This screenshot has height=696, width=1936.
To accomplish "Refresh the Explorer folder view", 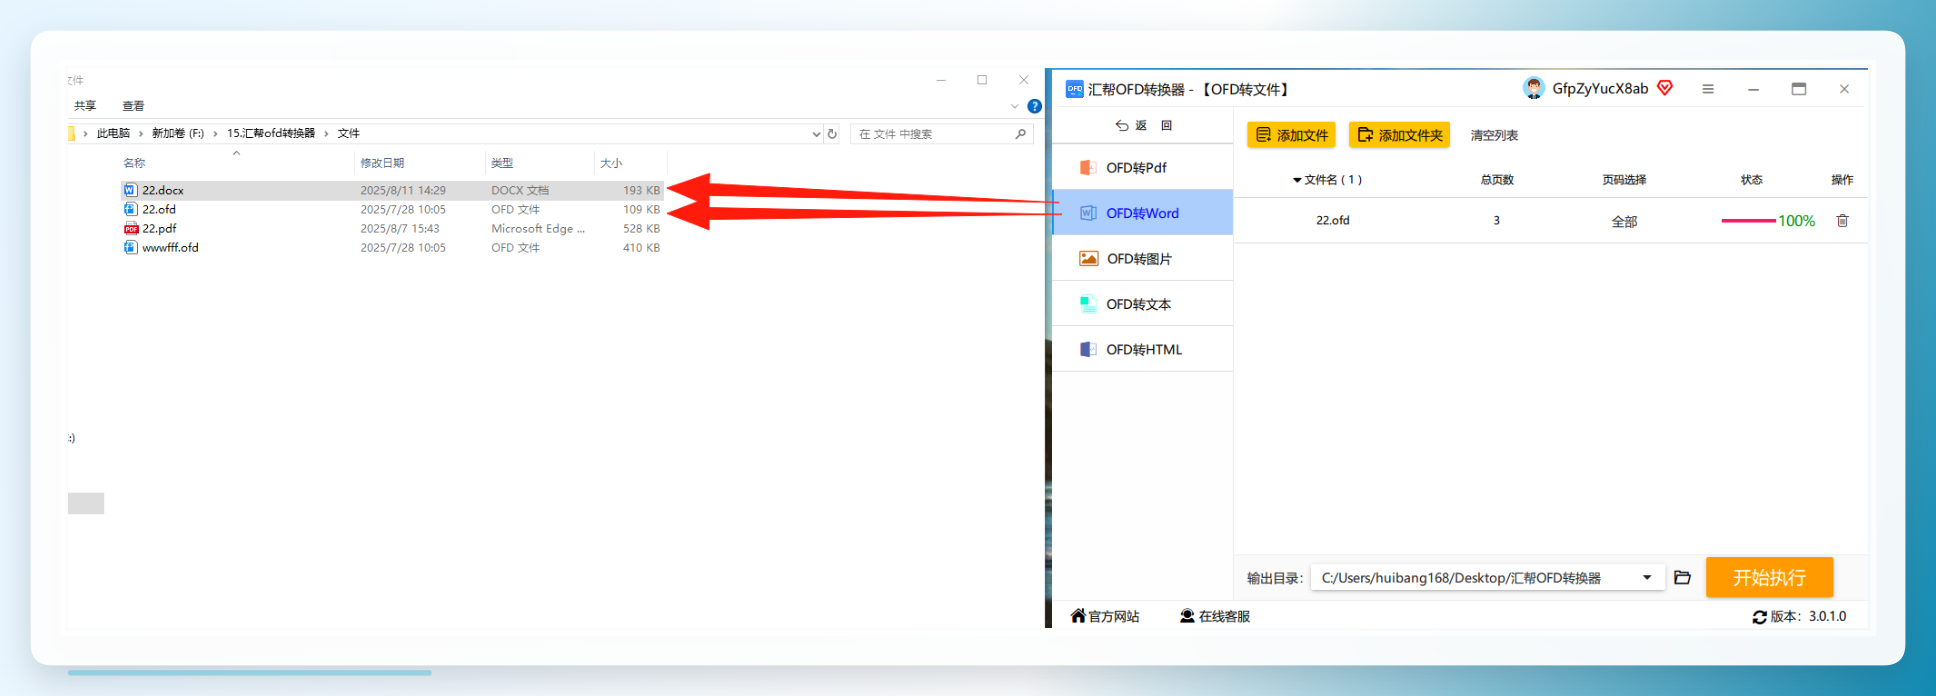I will point(832,133).
